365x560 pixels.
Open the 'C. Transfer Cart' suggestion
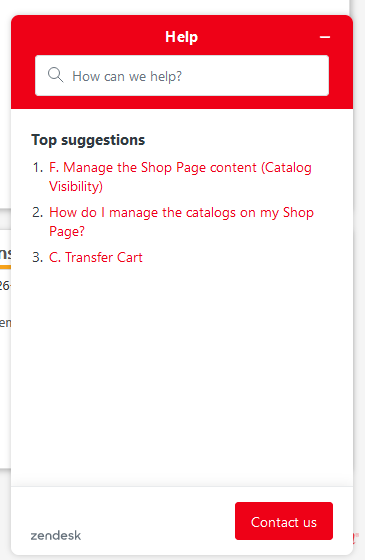(x=96, y=258)
